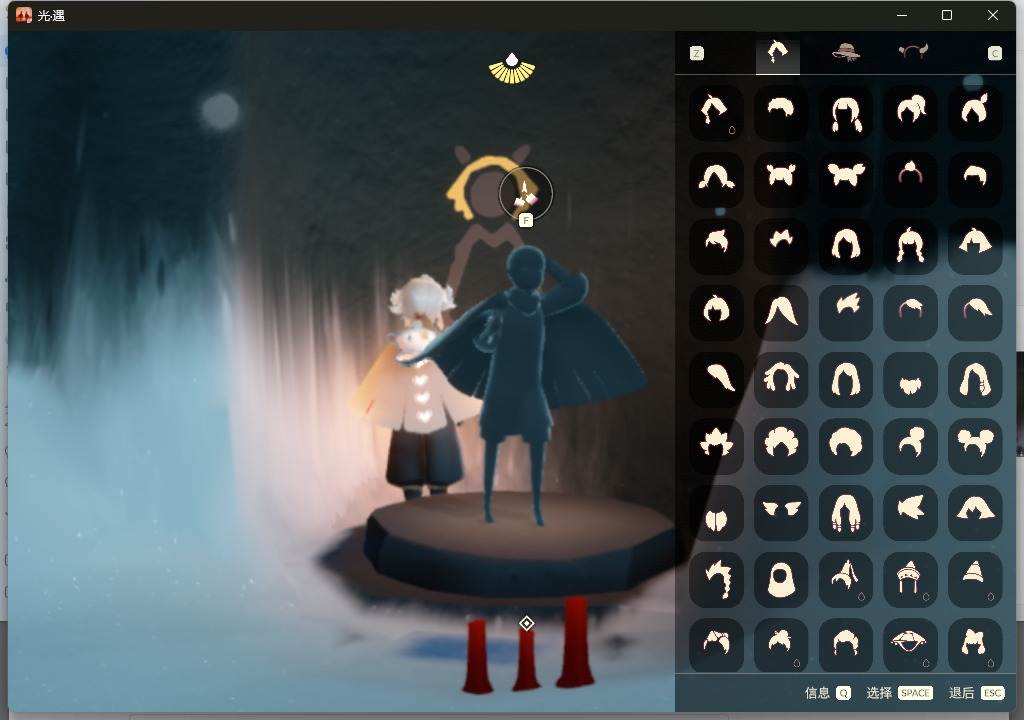Choose flared triangular hairstyle in row three, last column

click(x=975, y=246)
